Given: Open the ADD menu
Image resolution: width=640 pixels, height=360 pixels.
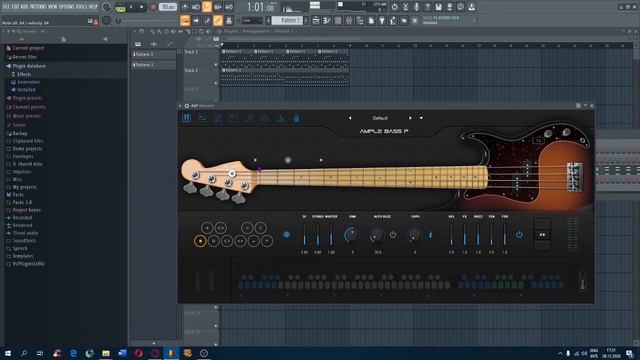Looking at the screenshot, I should click(25, 7).
